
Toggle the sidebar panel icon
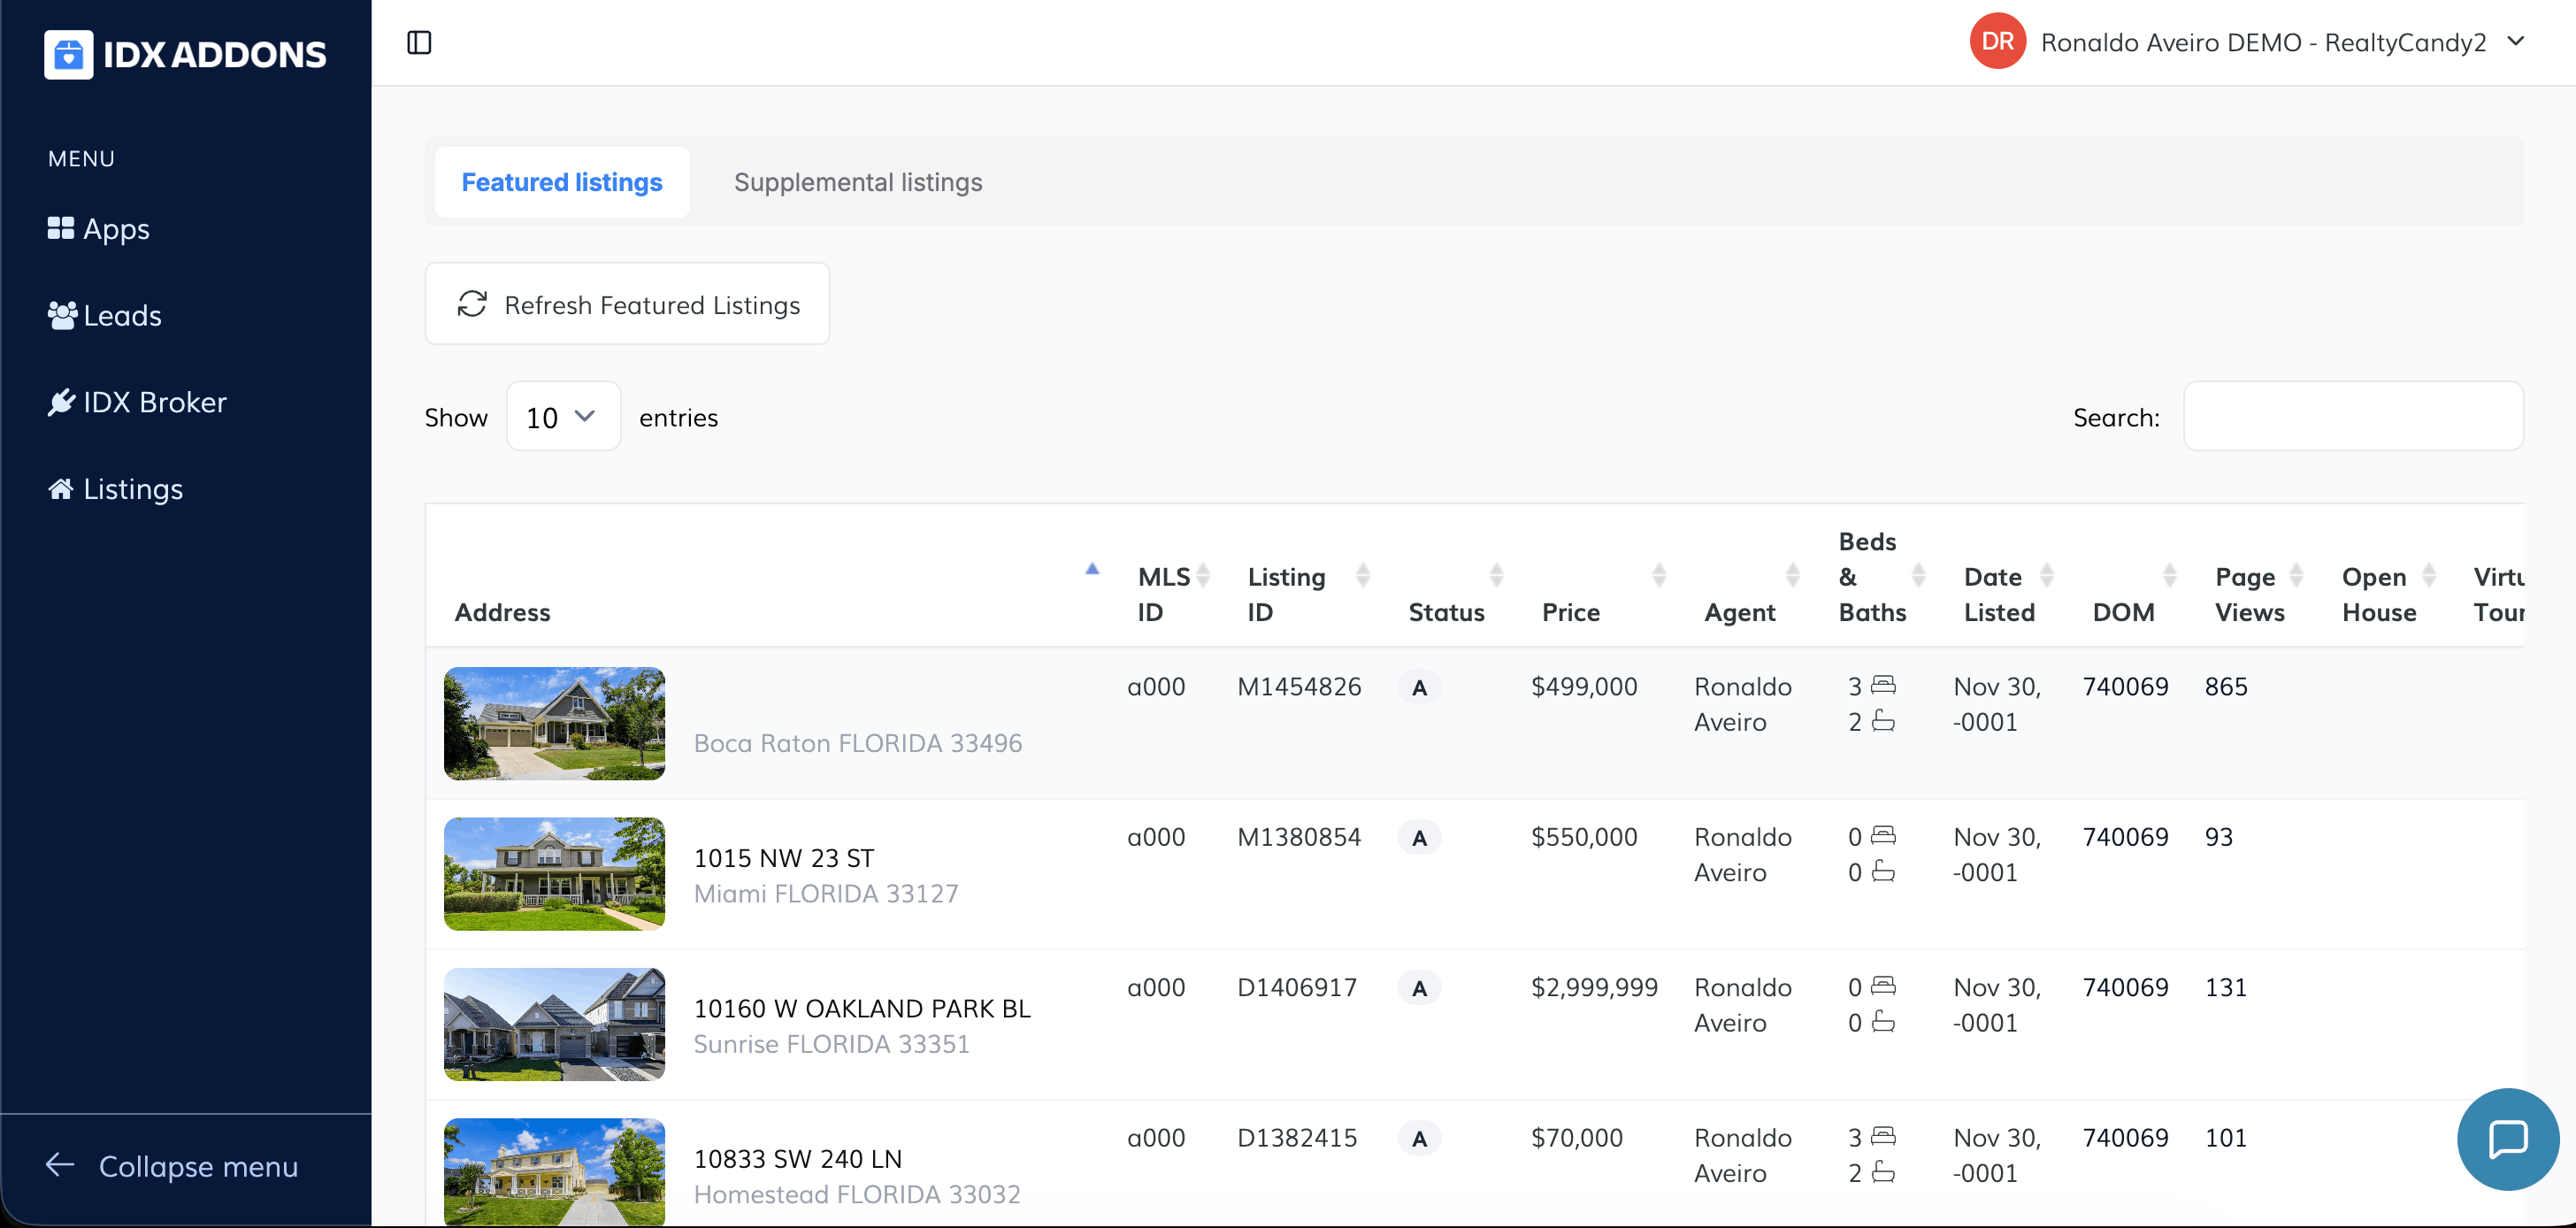coord(419,43)
